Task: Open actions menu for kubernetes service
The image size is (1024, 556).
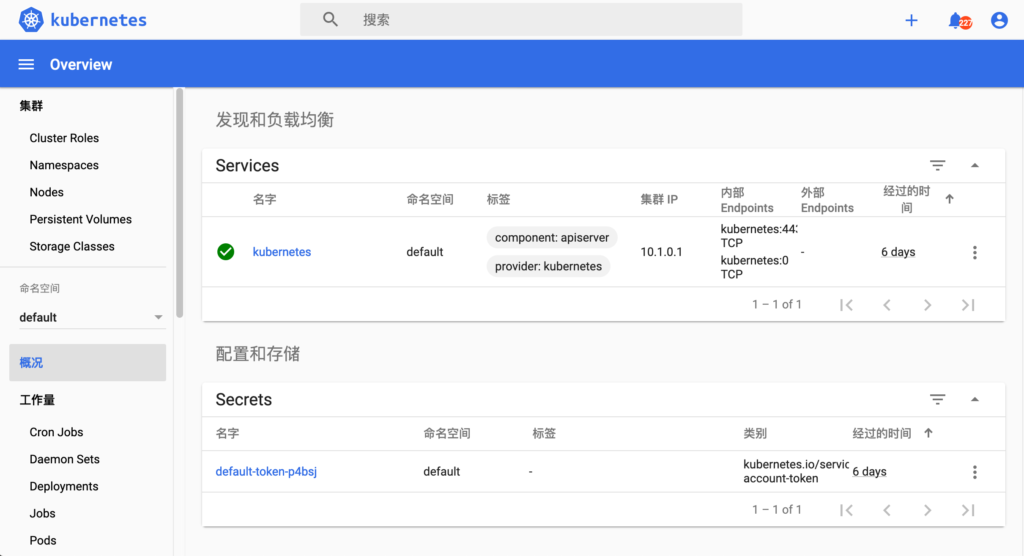Action: click(974, 252)
